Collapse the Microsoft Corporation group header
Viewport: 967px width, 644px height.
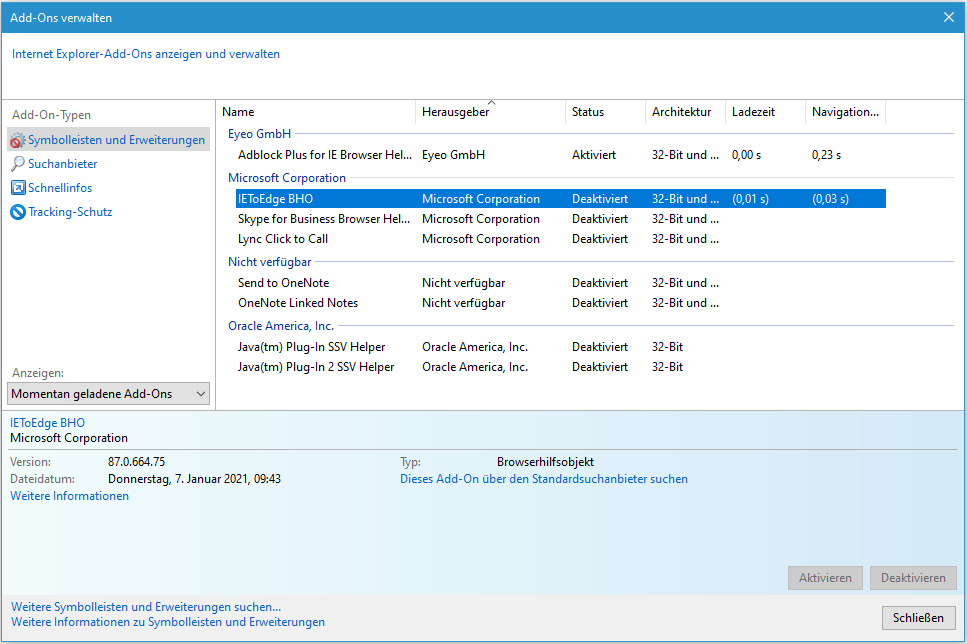coord(287,178)
